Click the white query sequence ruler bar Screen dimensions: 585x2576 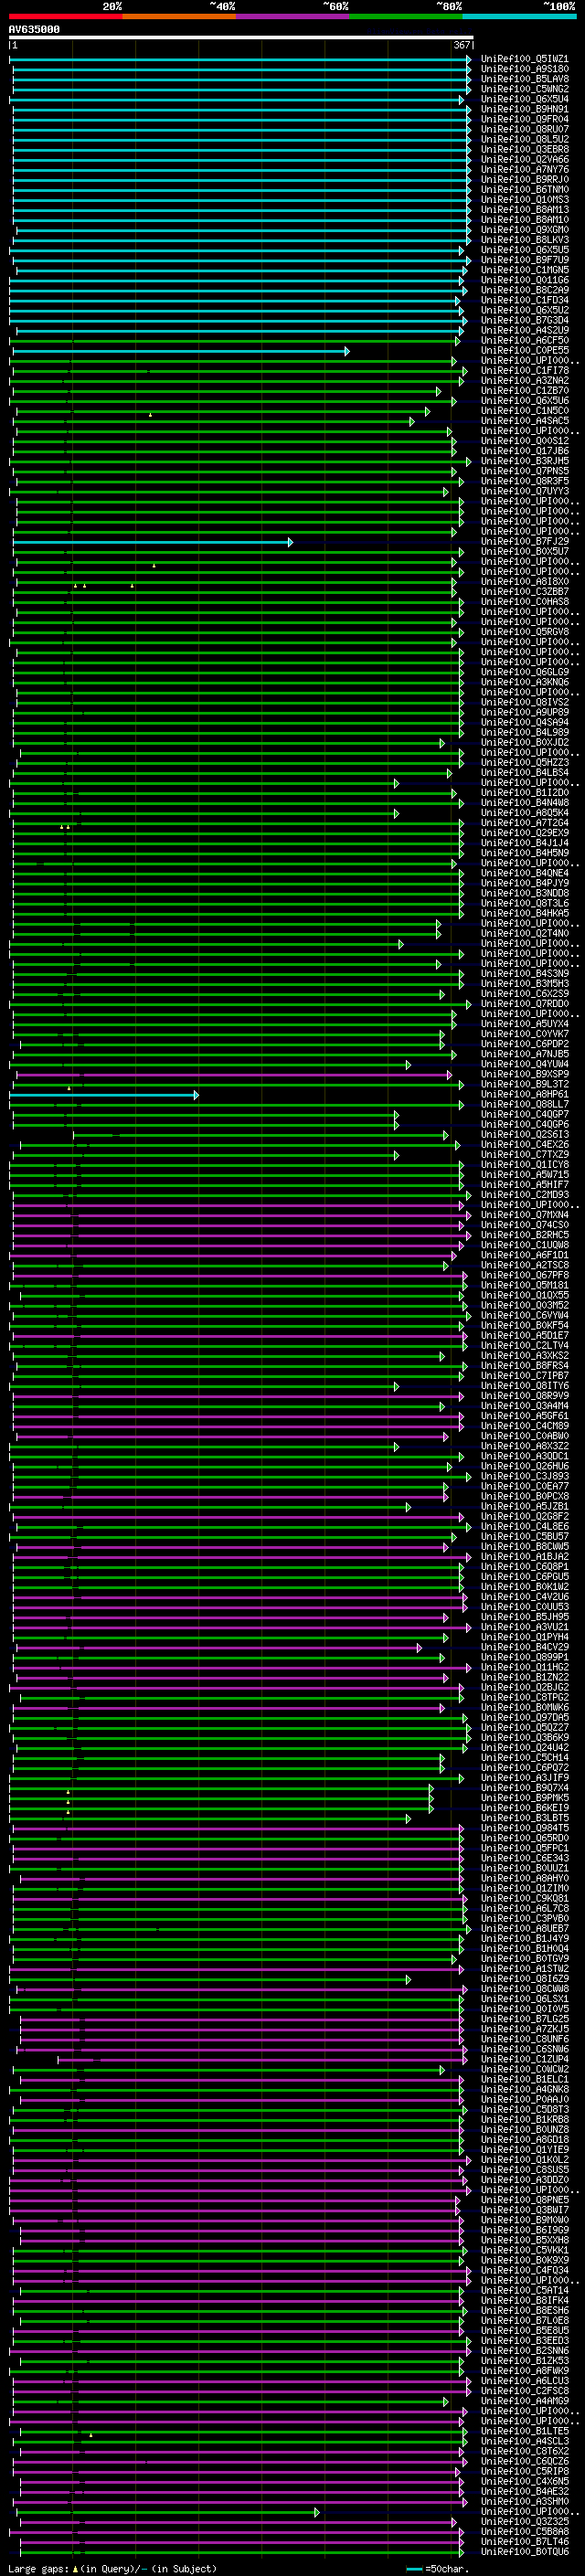pos(241,37)
